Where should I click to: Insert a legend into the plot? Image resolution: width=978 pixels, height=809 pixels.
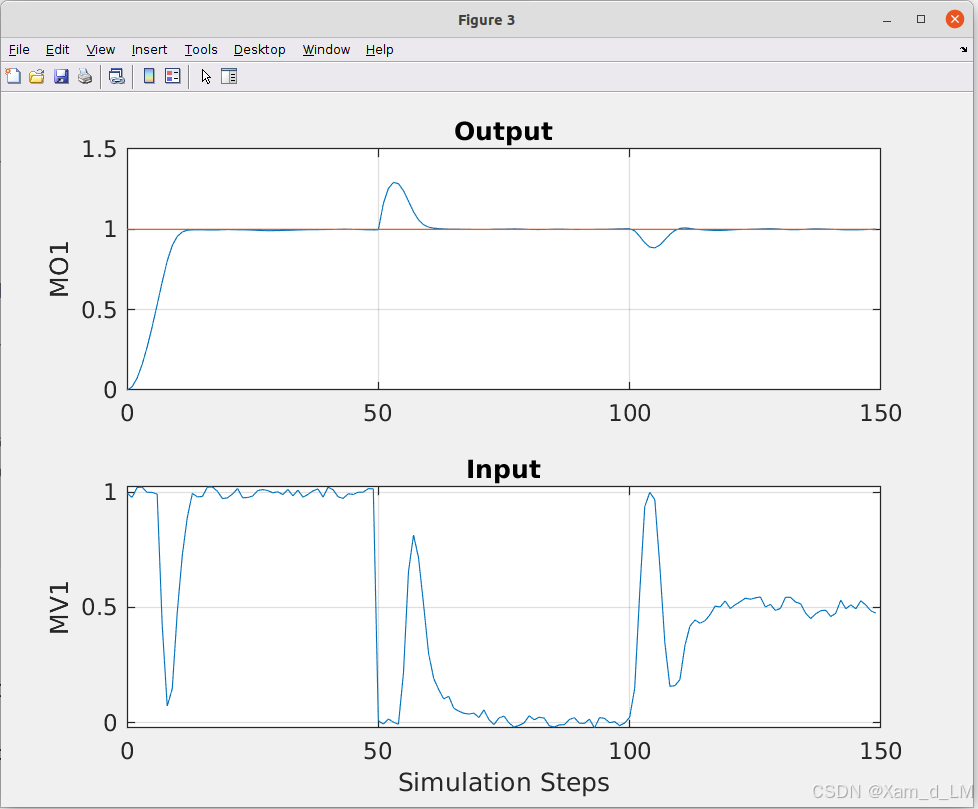pyautogui.click(x=171, y=76)
